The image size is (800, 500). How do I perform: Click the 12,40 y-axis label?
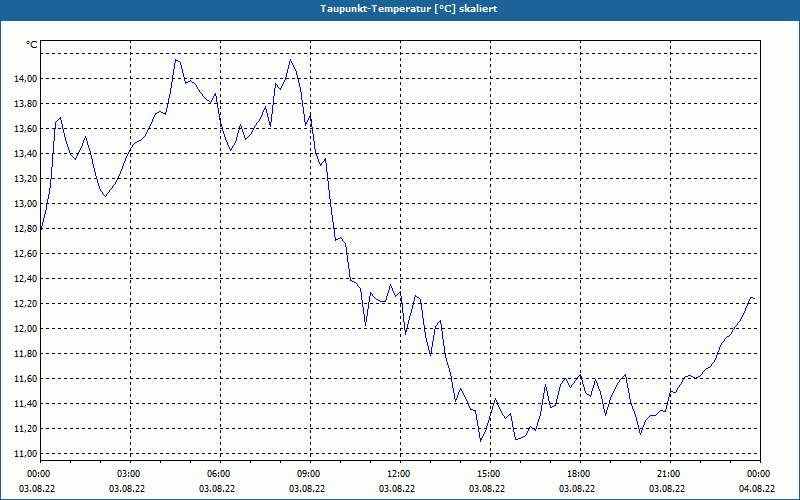[x=27, y=279]
